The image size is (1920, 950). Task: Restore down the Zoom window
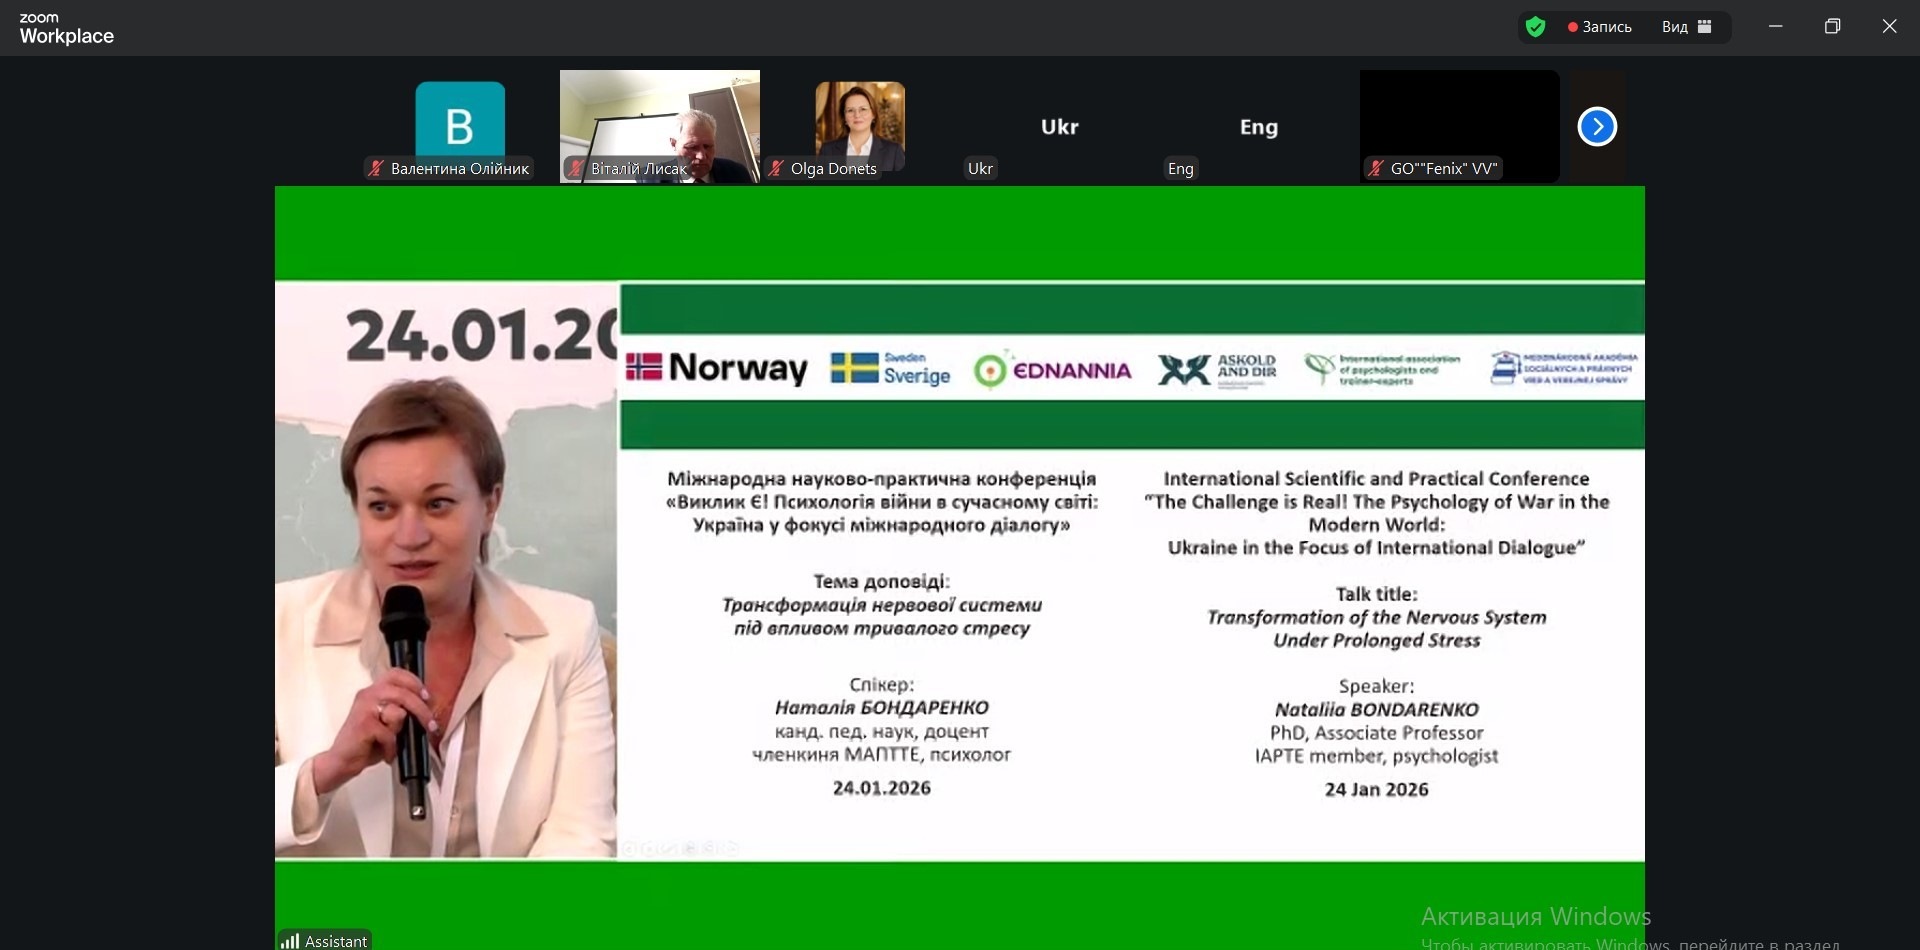tap(1832, 27)
